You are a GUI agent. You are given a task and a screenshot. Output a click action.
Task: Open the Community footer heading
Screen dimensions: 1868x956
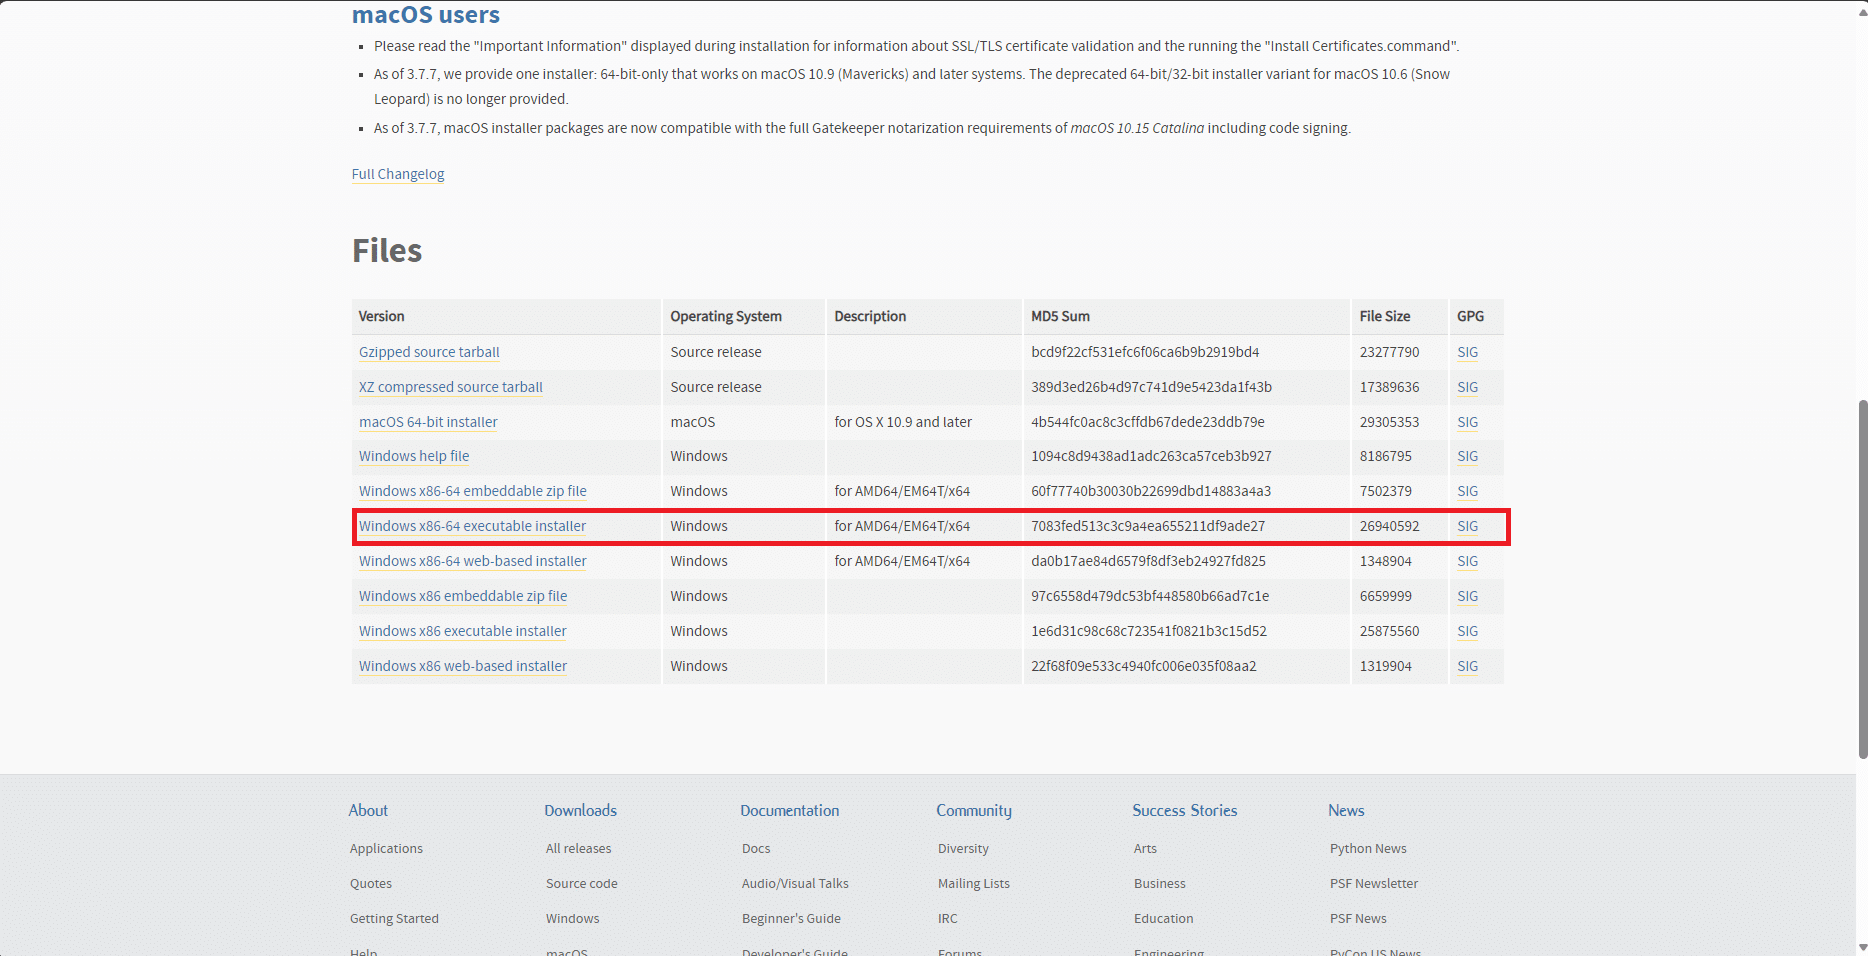click(x=974, y=810)
